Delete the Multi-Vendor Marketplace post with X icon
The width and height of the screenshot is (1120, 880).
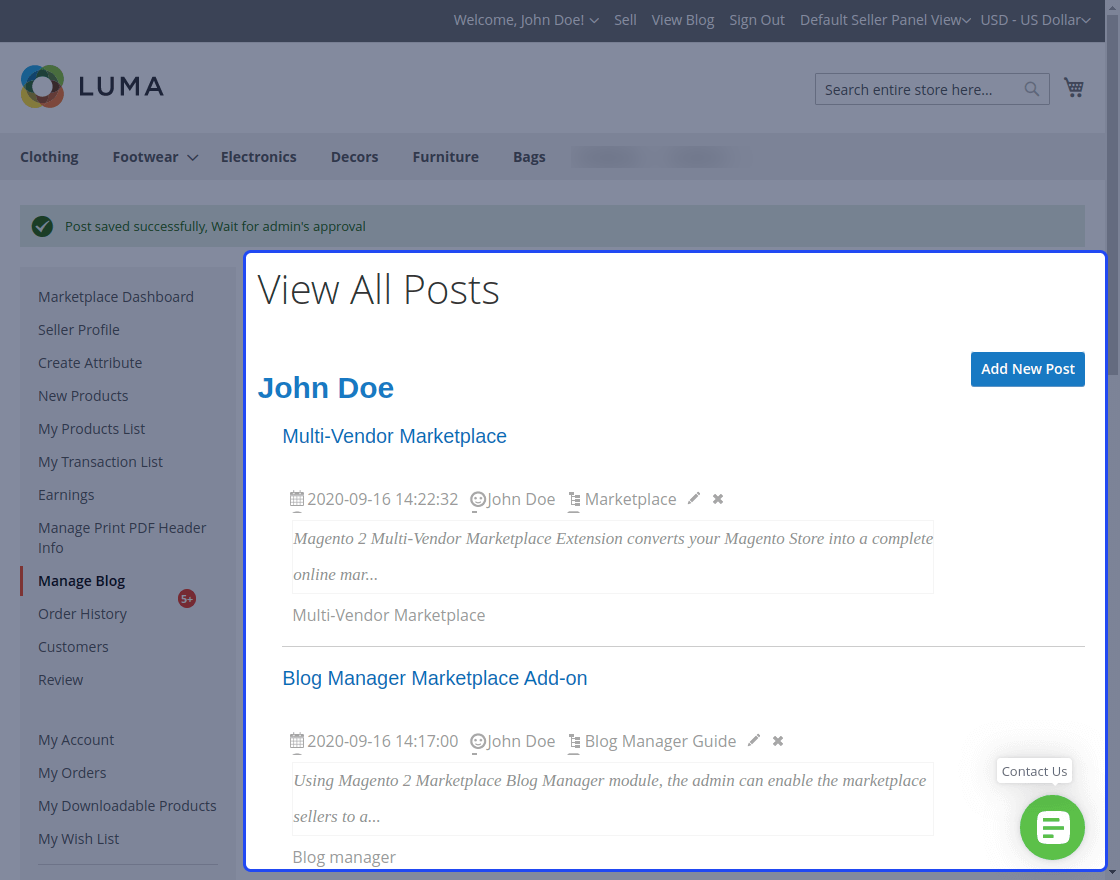coord(718,499)
